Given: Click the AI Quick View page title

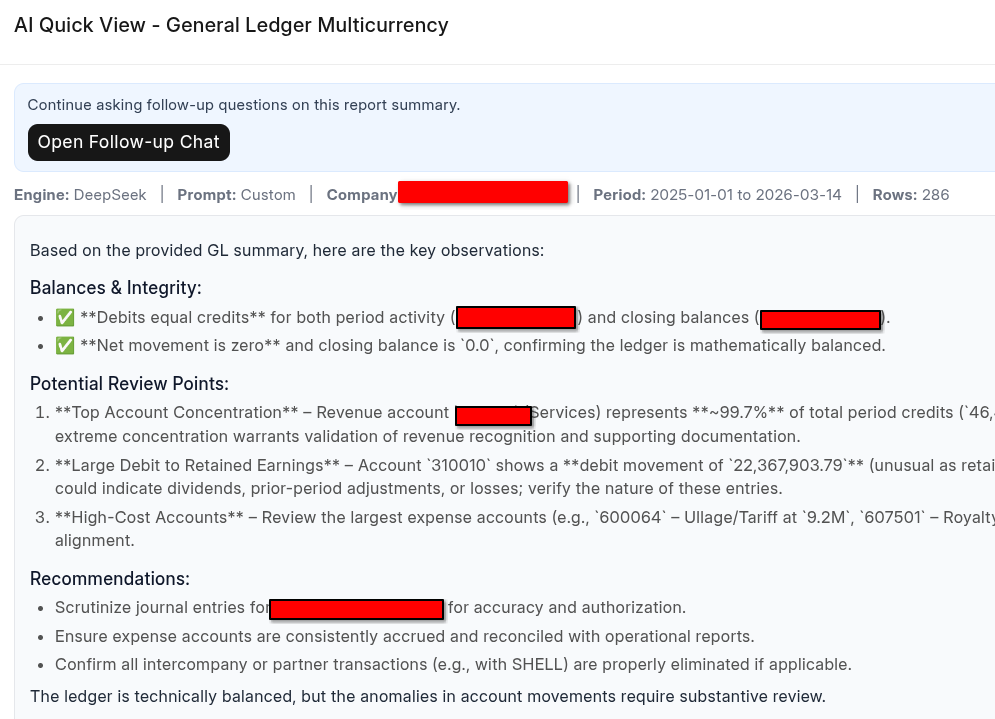Looking at the screenshot, I should [x=231, y=25].
